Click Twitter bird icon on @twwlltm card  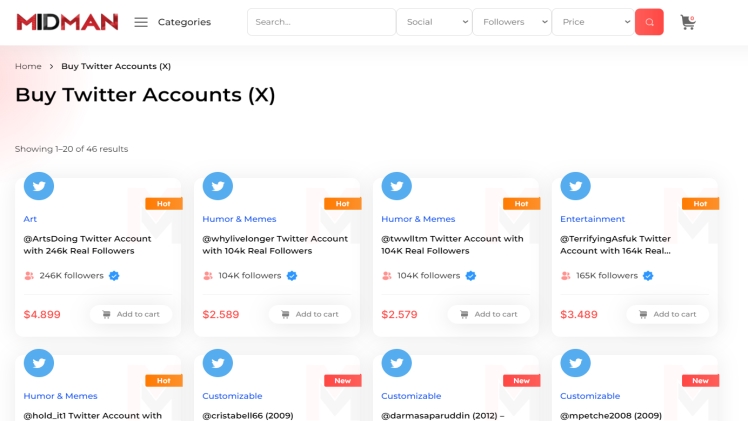[396, 186]
